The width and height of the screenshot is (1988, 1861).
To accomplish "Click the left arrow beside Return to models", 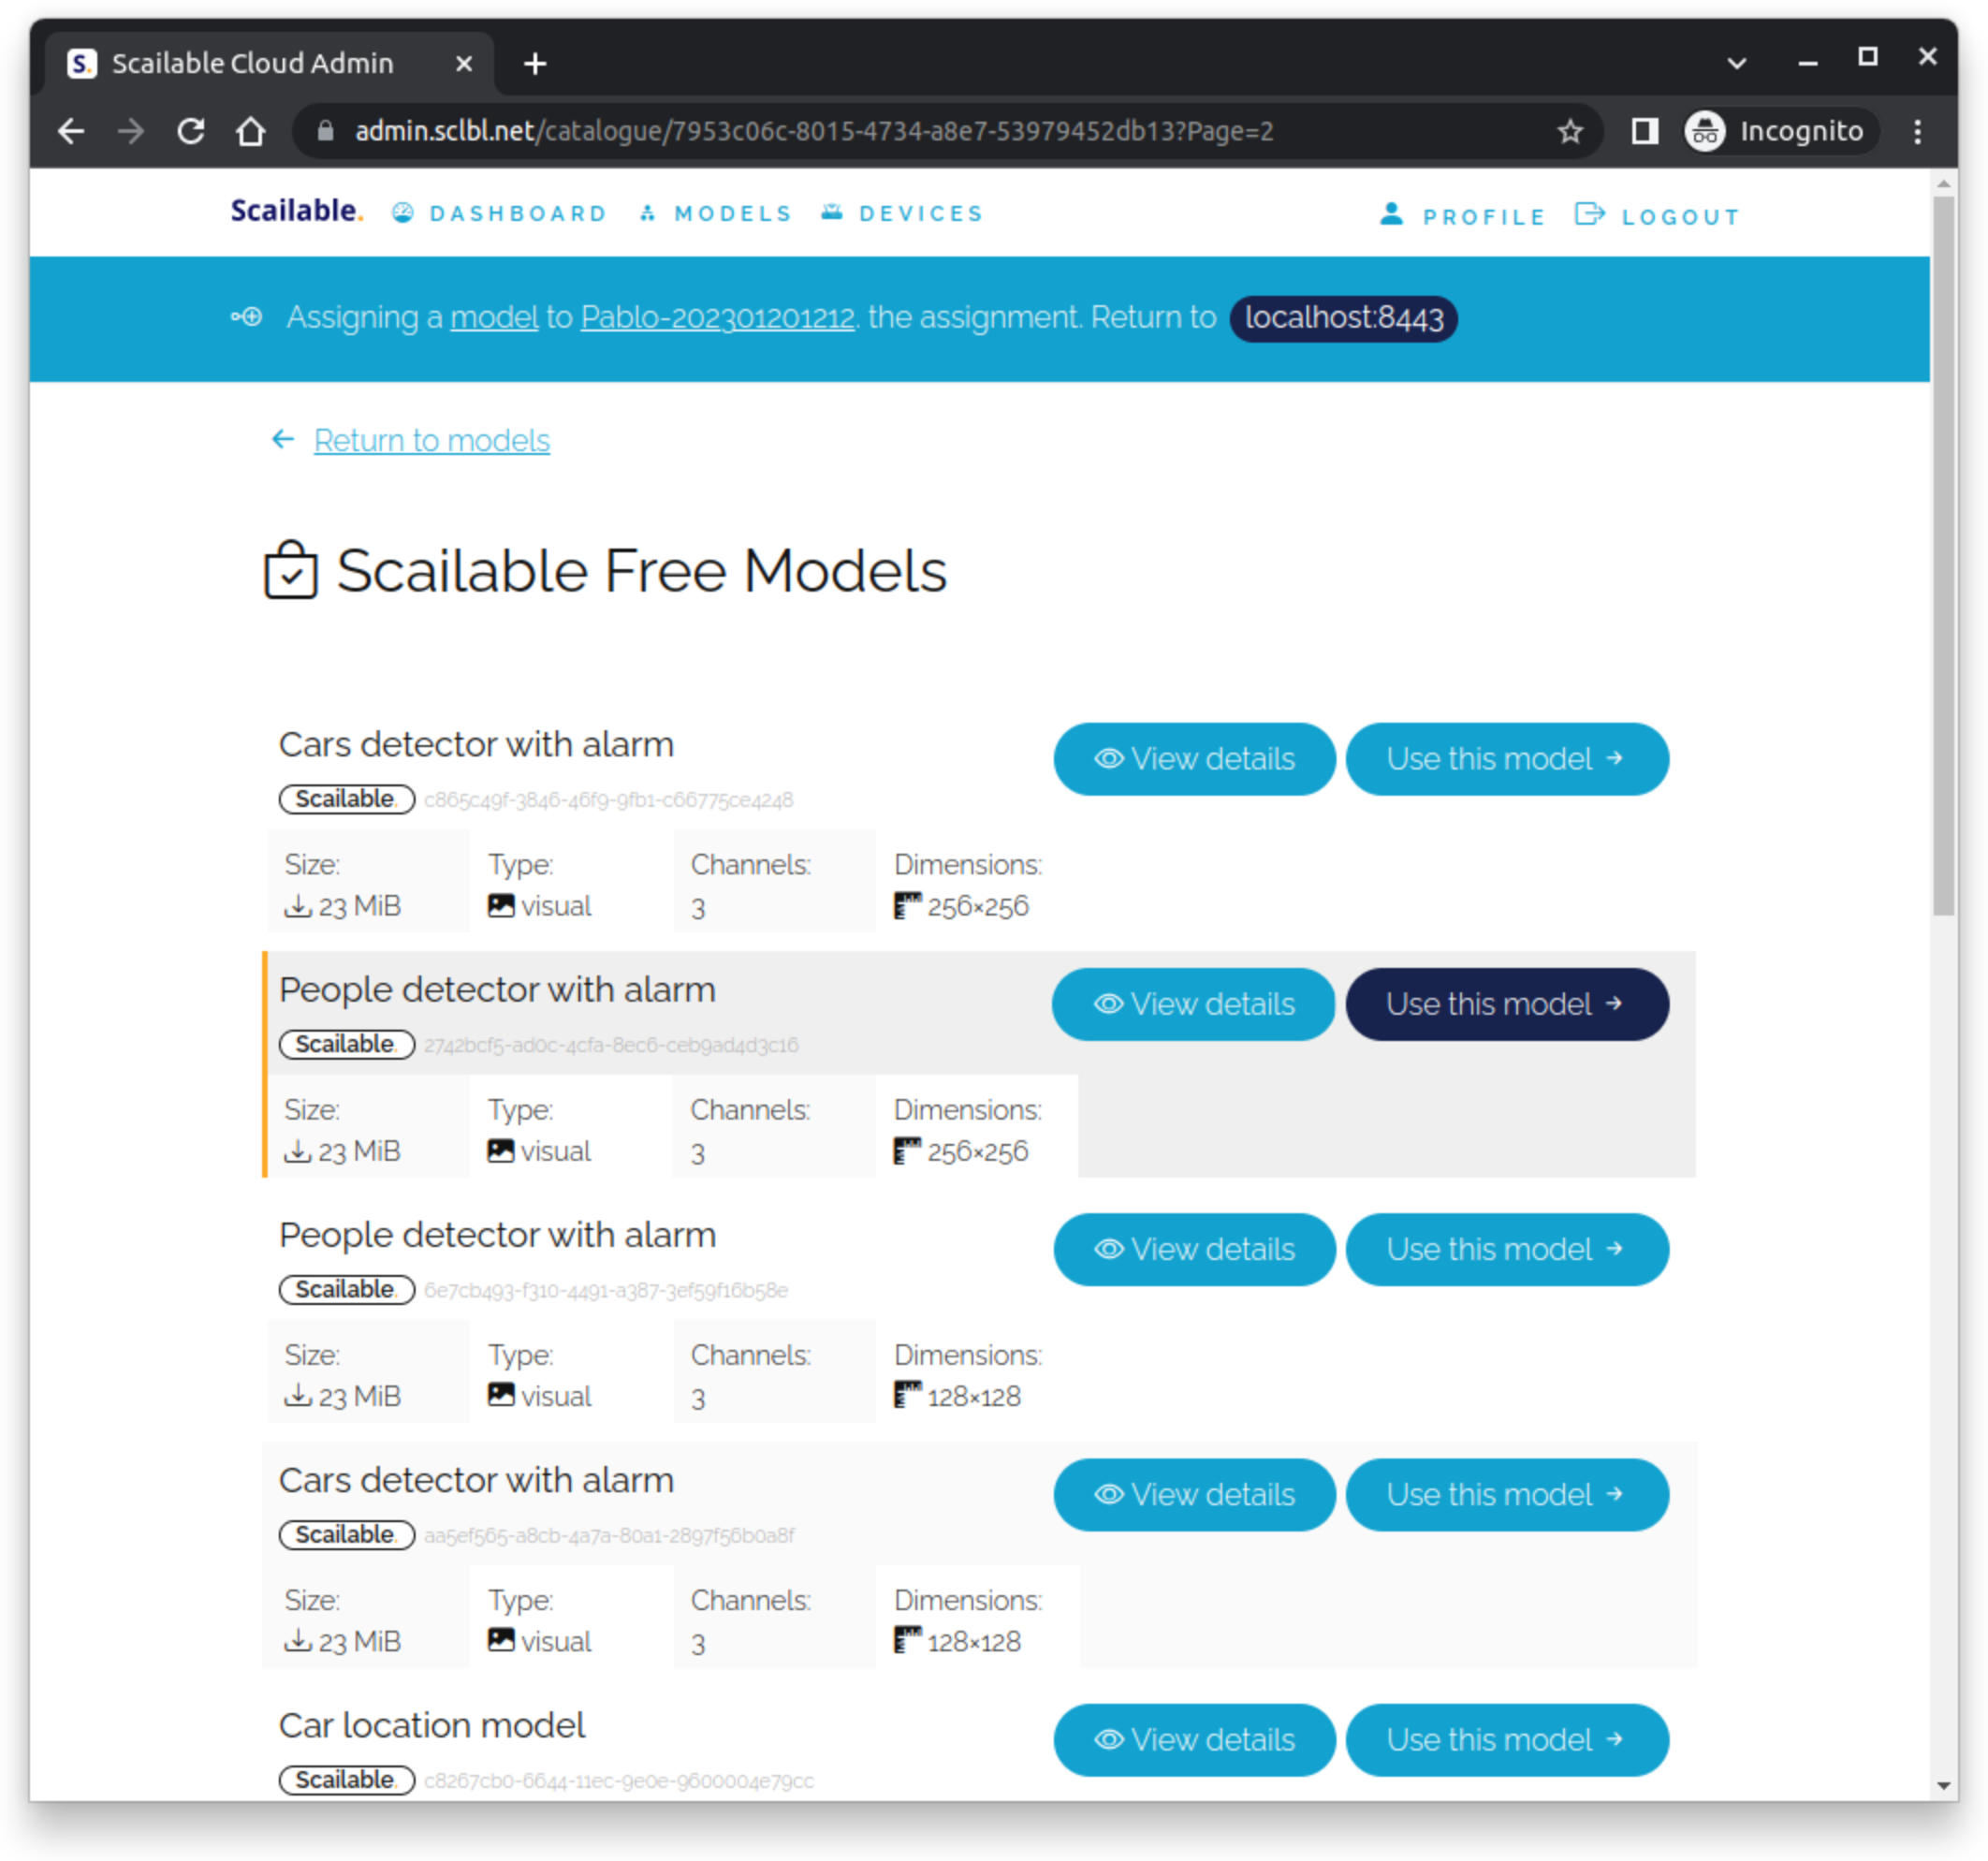I will 283,439.
